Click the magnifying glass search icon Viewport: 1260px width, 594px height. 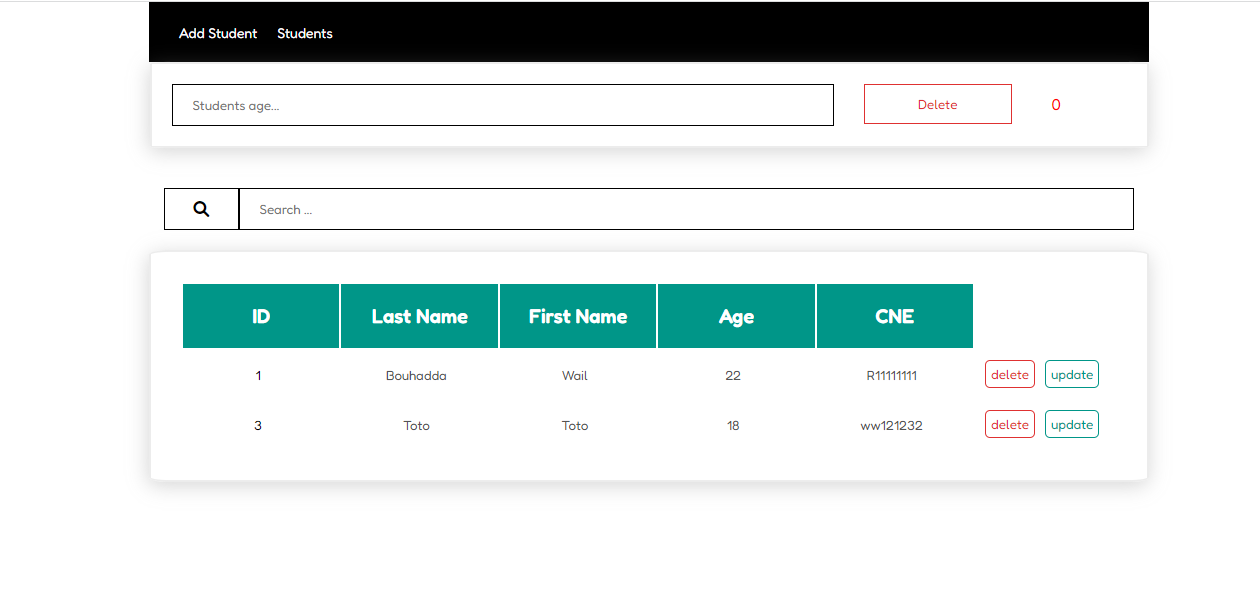pyautogui.click(x=201, y=209)
